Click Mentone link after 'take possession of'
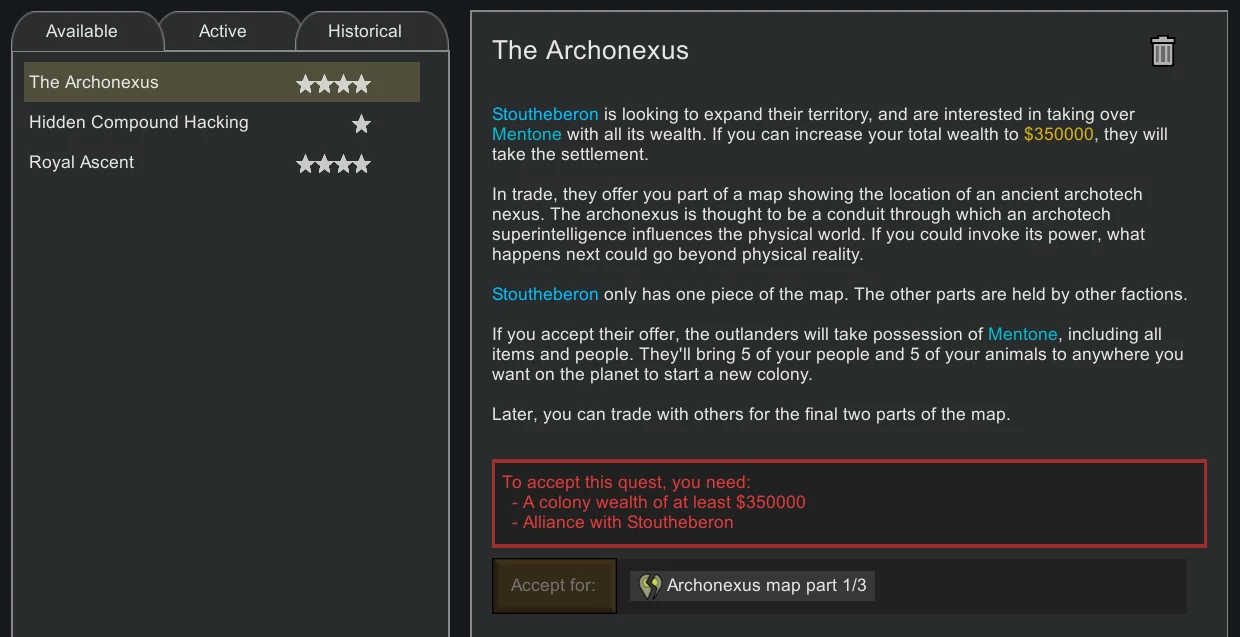This screenshot has height=637, width=1240. [1022, 334]
